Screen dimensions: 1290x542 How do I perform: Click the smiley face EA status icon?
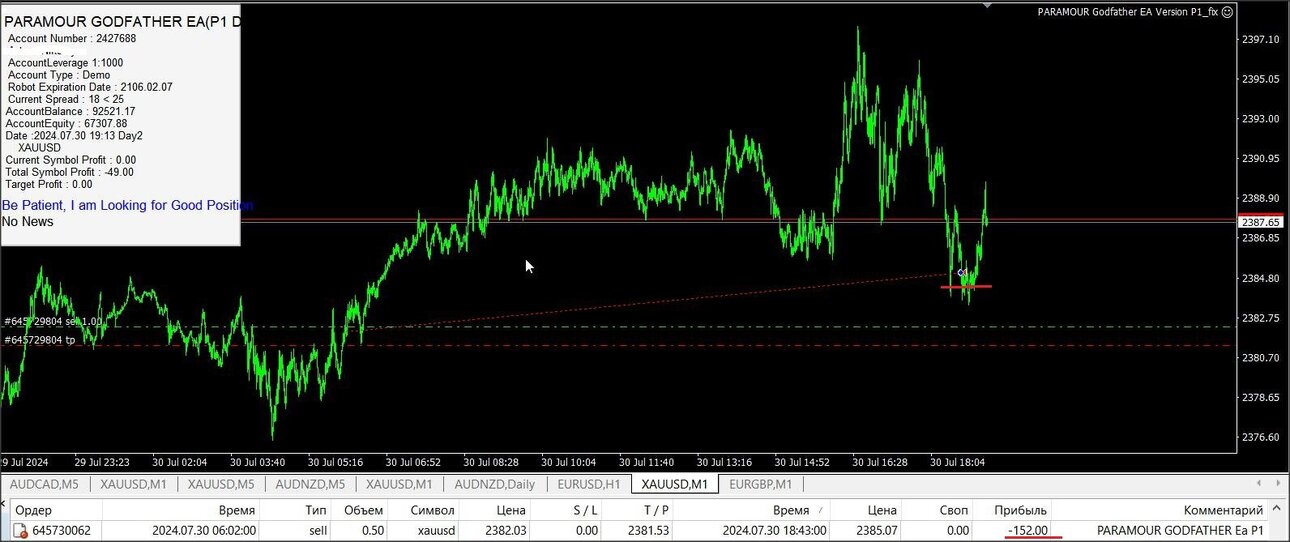point(1228,12)
